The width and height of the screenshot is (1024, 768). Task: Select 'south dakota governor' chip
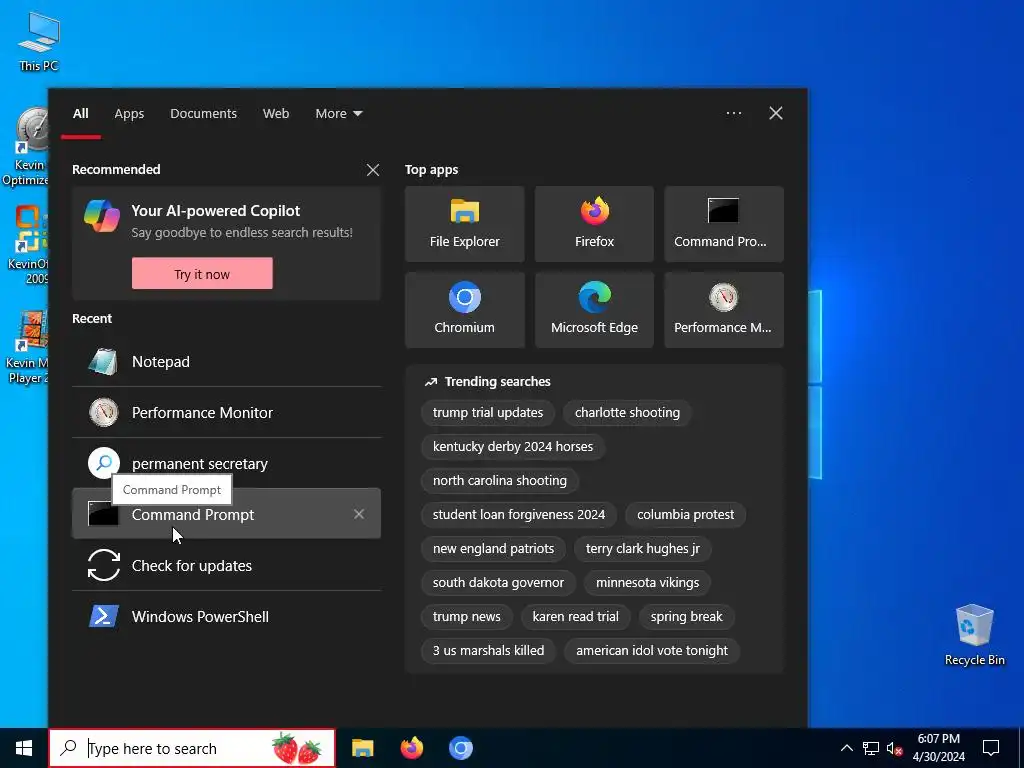pos(498,583)
